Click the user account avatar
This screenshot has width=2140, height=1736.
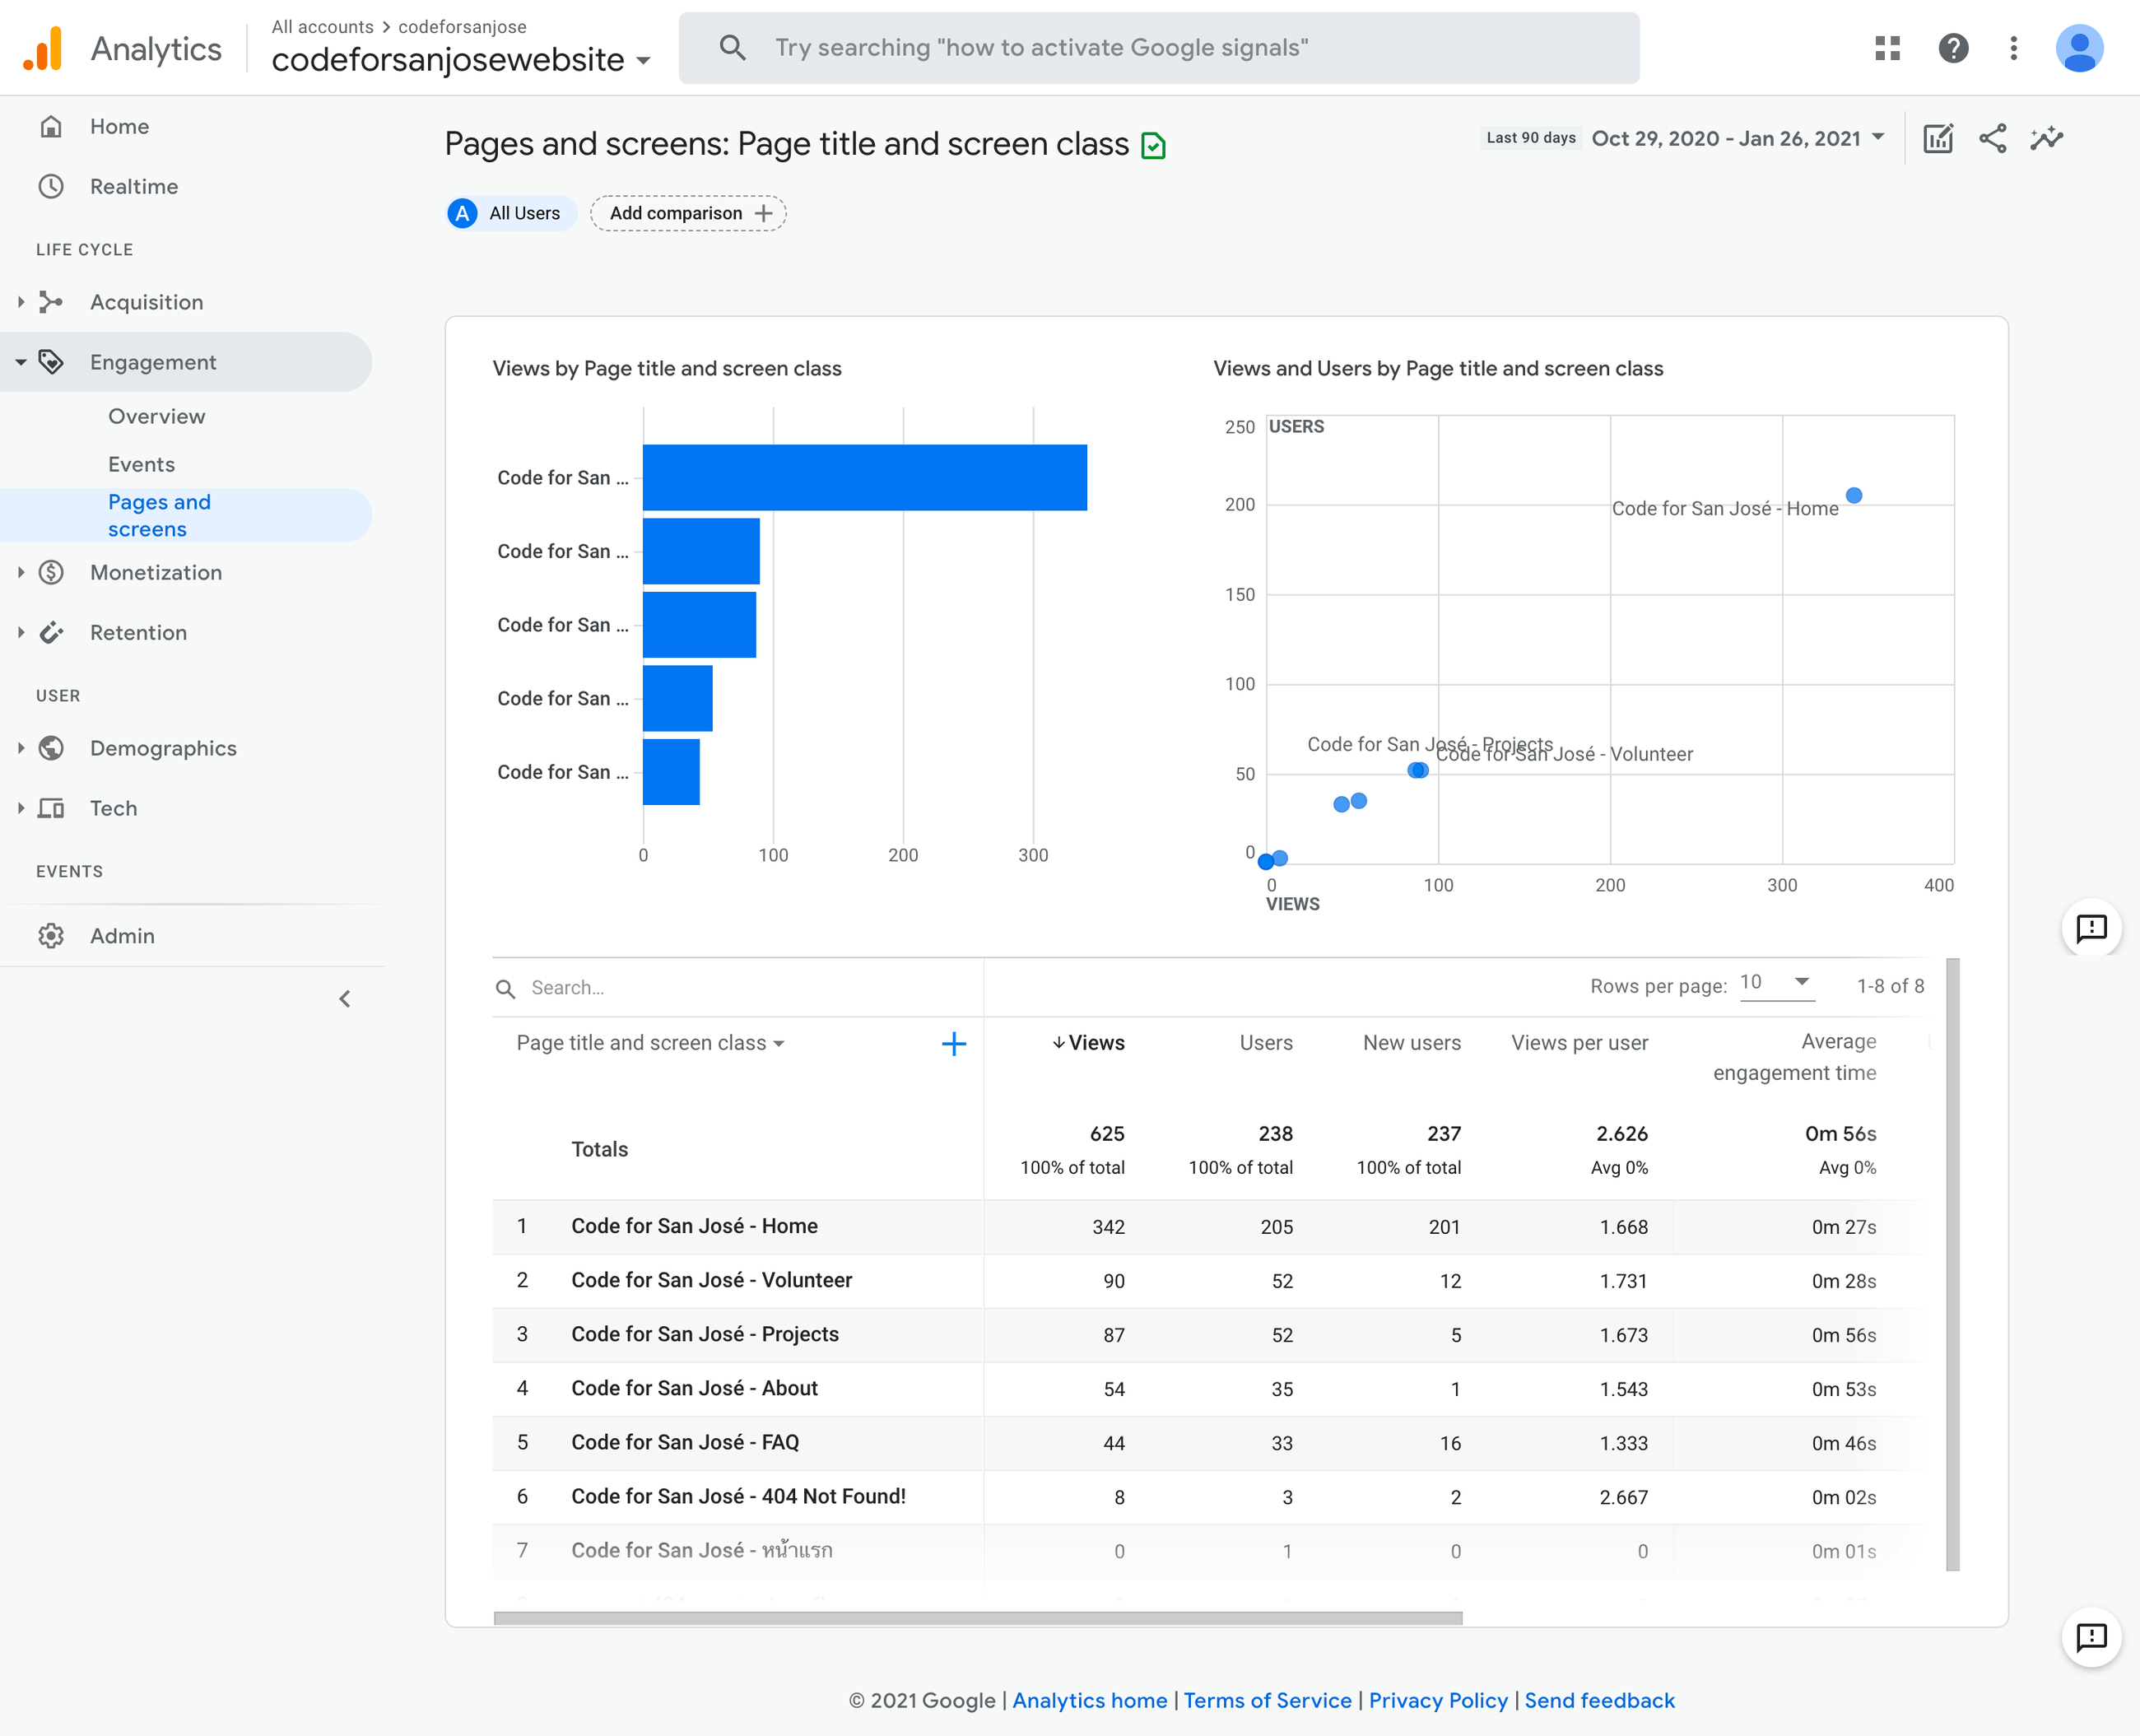[2078, 48]
